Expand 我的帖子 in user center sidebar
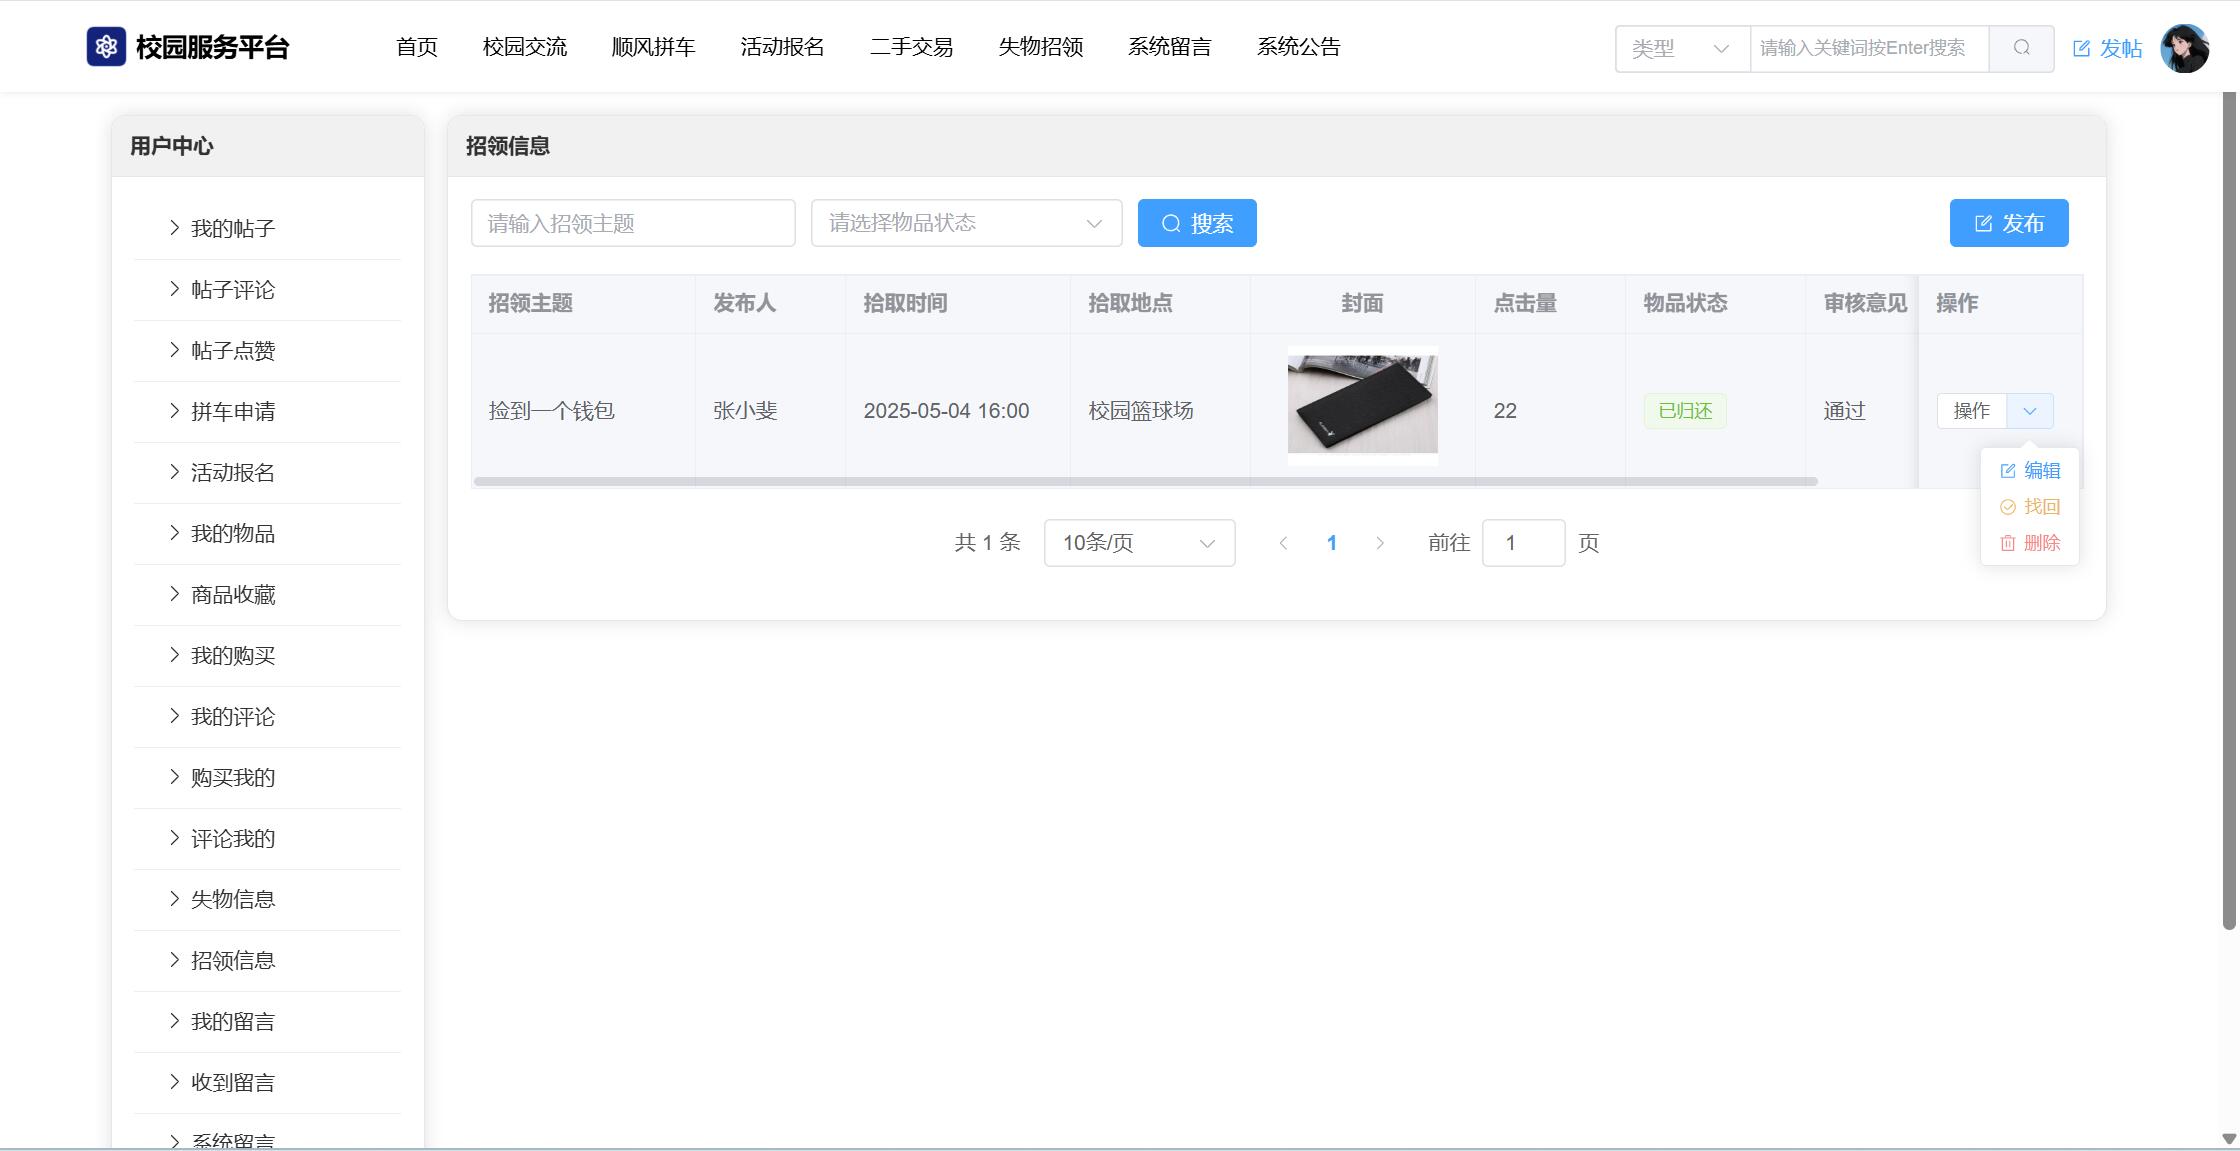Image resolution: width=2240 pixels, height=1151 pixels. click(x=232, y=229)
